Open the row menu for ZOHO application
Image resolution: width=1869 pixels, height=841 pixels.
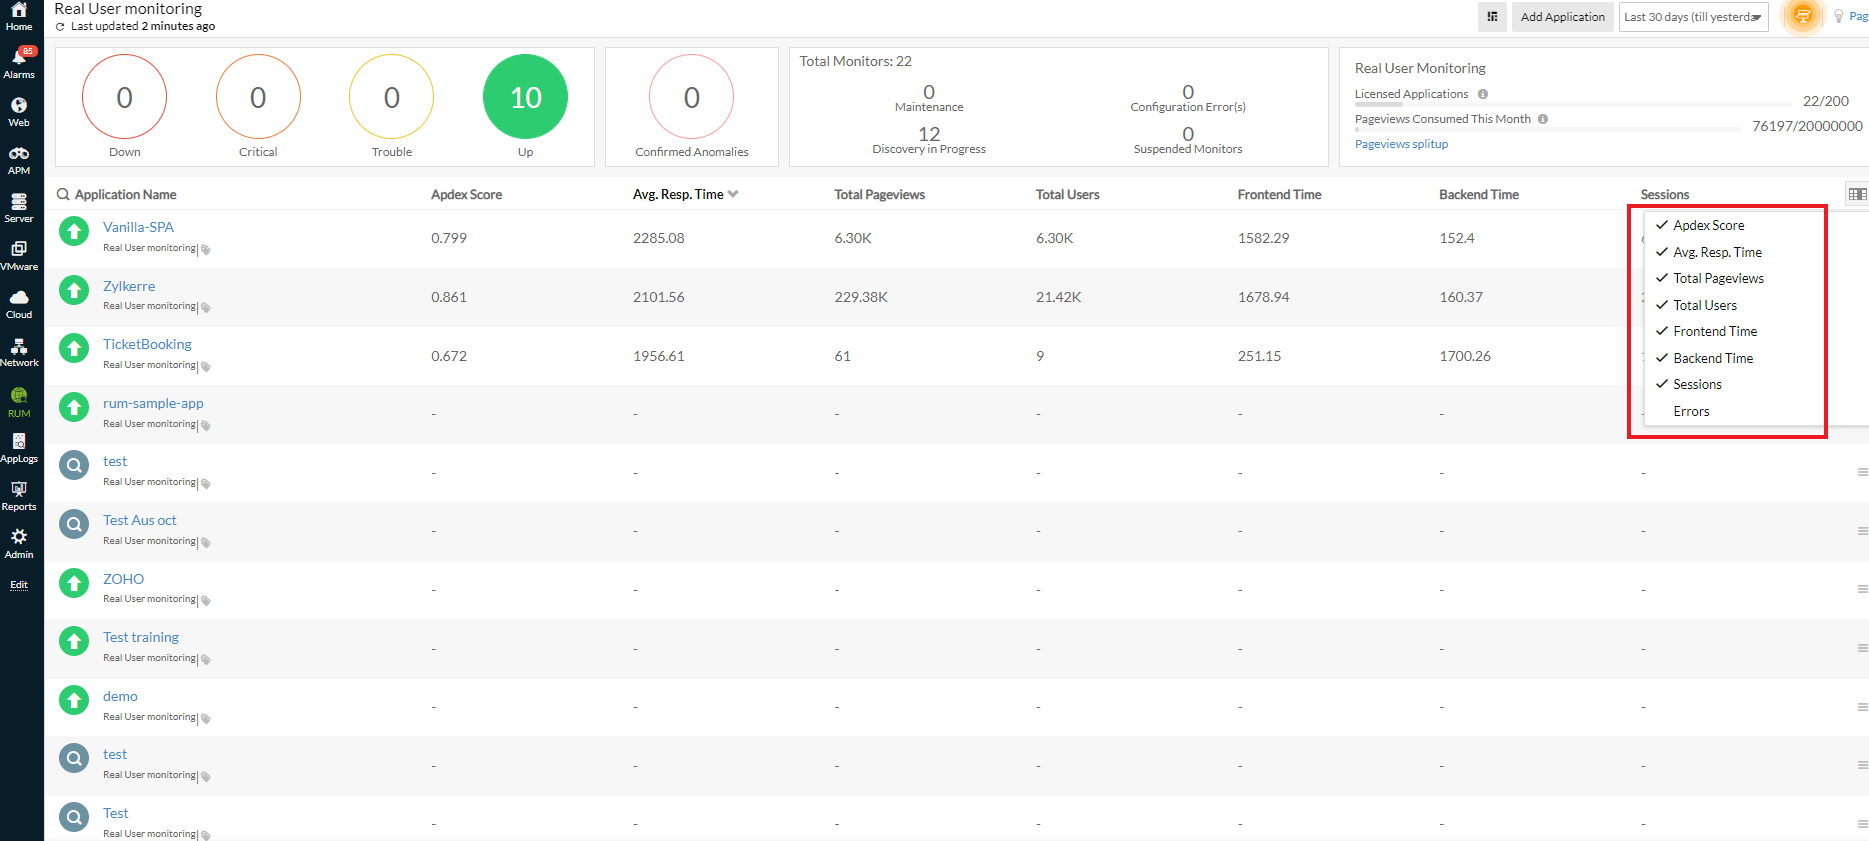(1862, 590)
